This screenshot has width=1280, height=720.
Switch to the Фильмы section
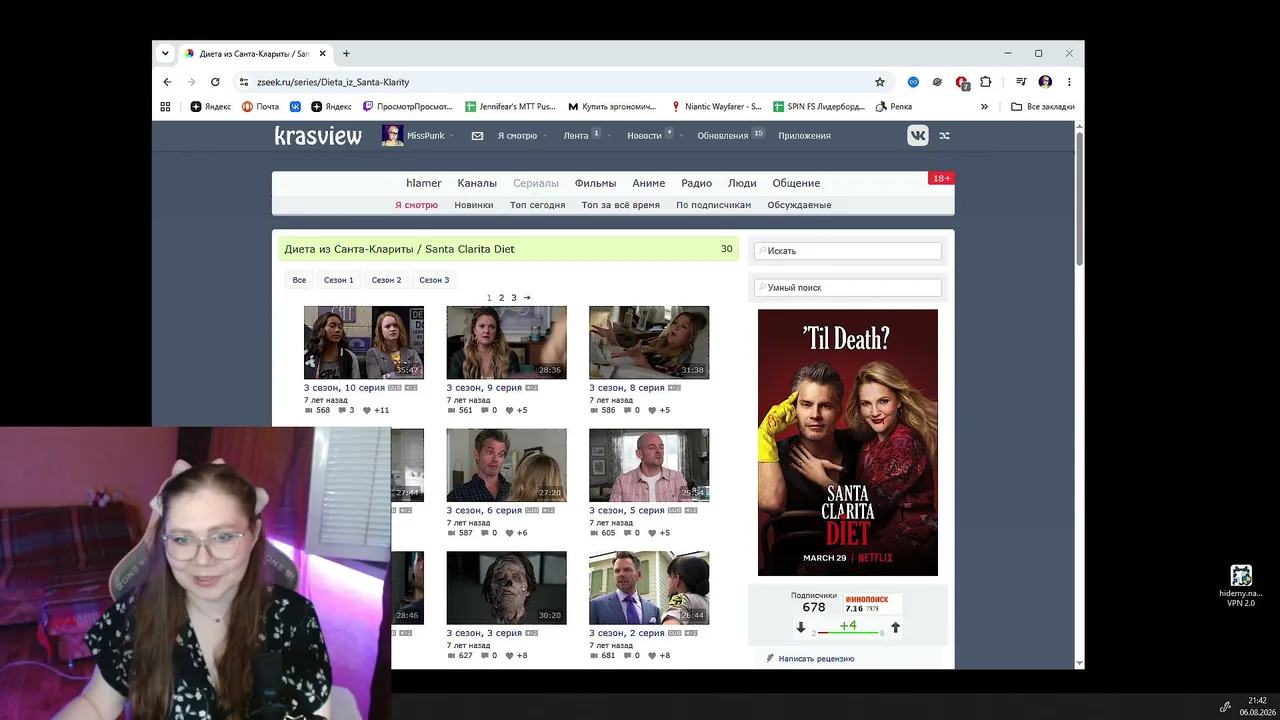pyautogui.click(x=595, y=183)
